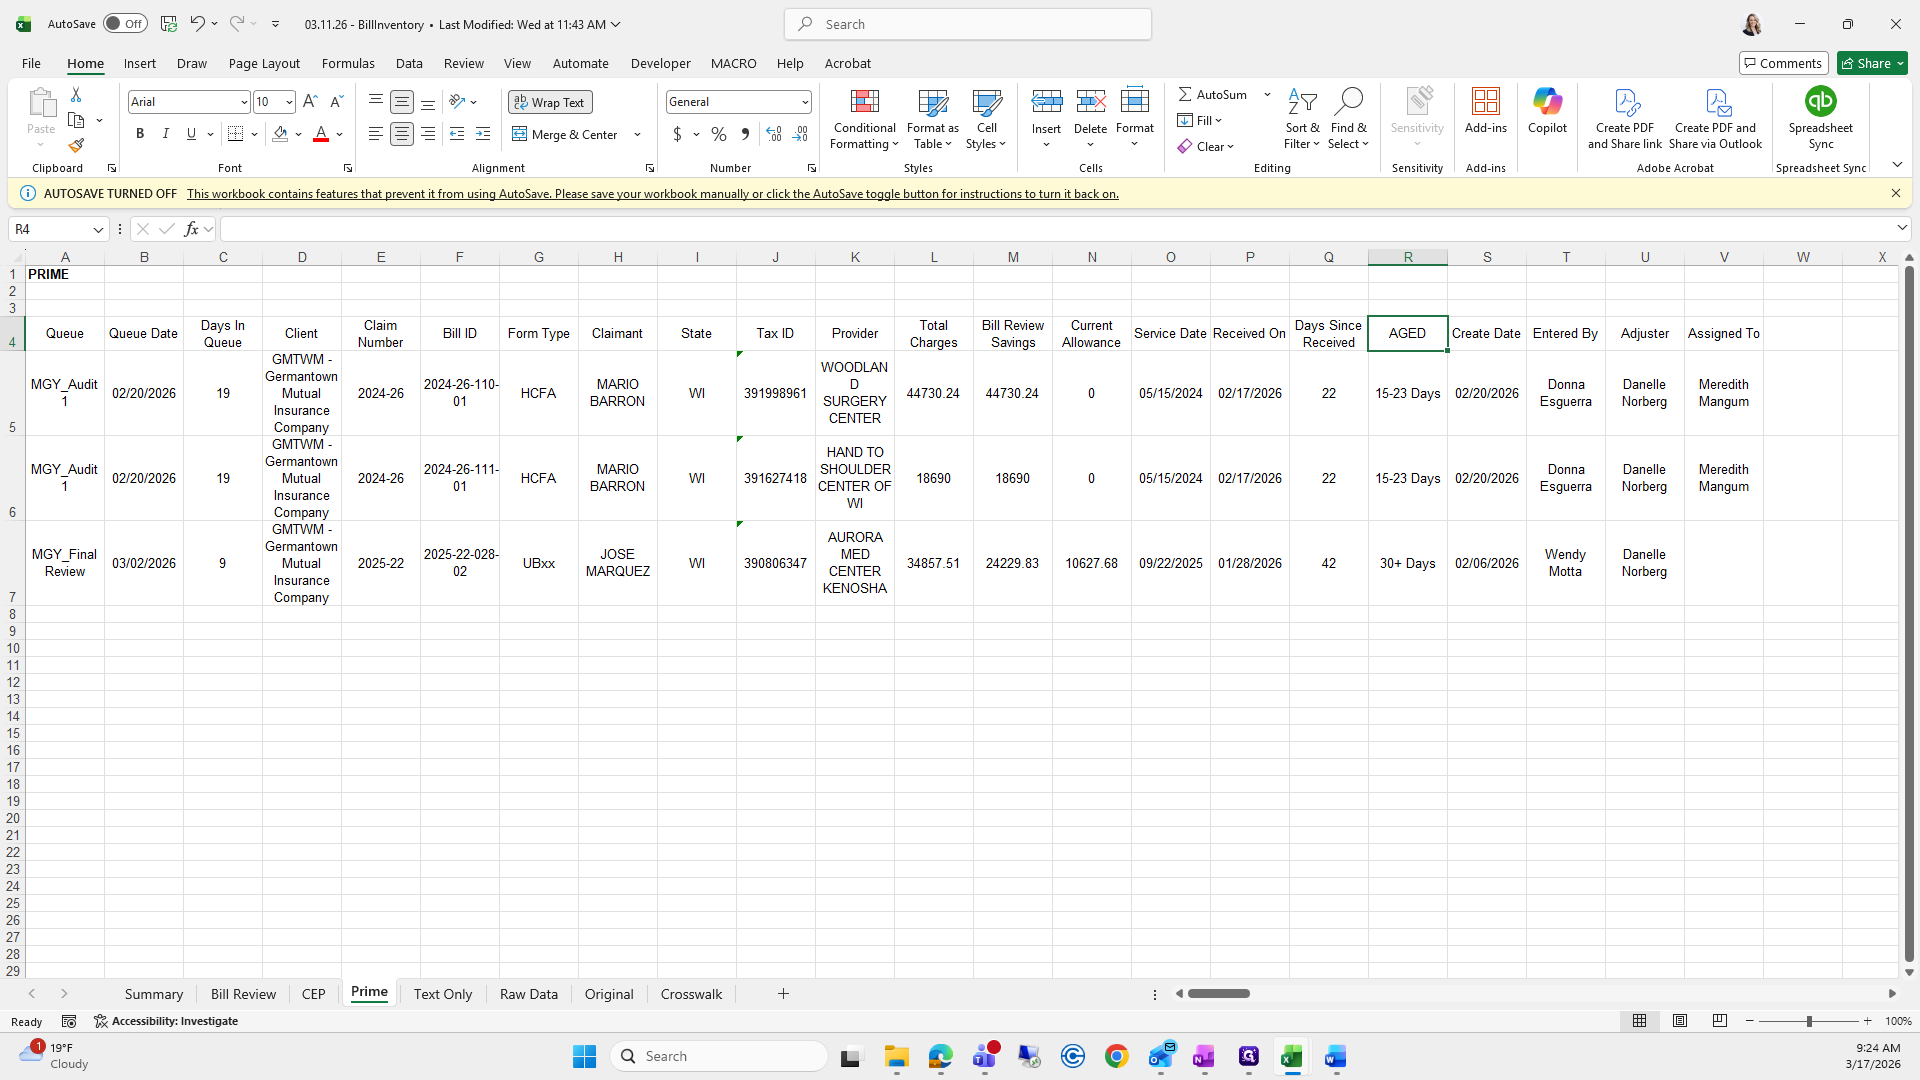Viewport: 1920px width, 1080px height.
Task: Click the Comments button
Action: [x=1782, y=63]
